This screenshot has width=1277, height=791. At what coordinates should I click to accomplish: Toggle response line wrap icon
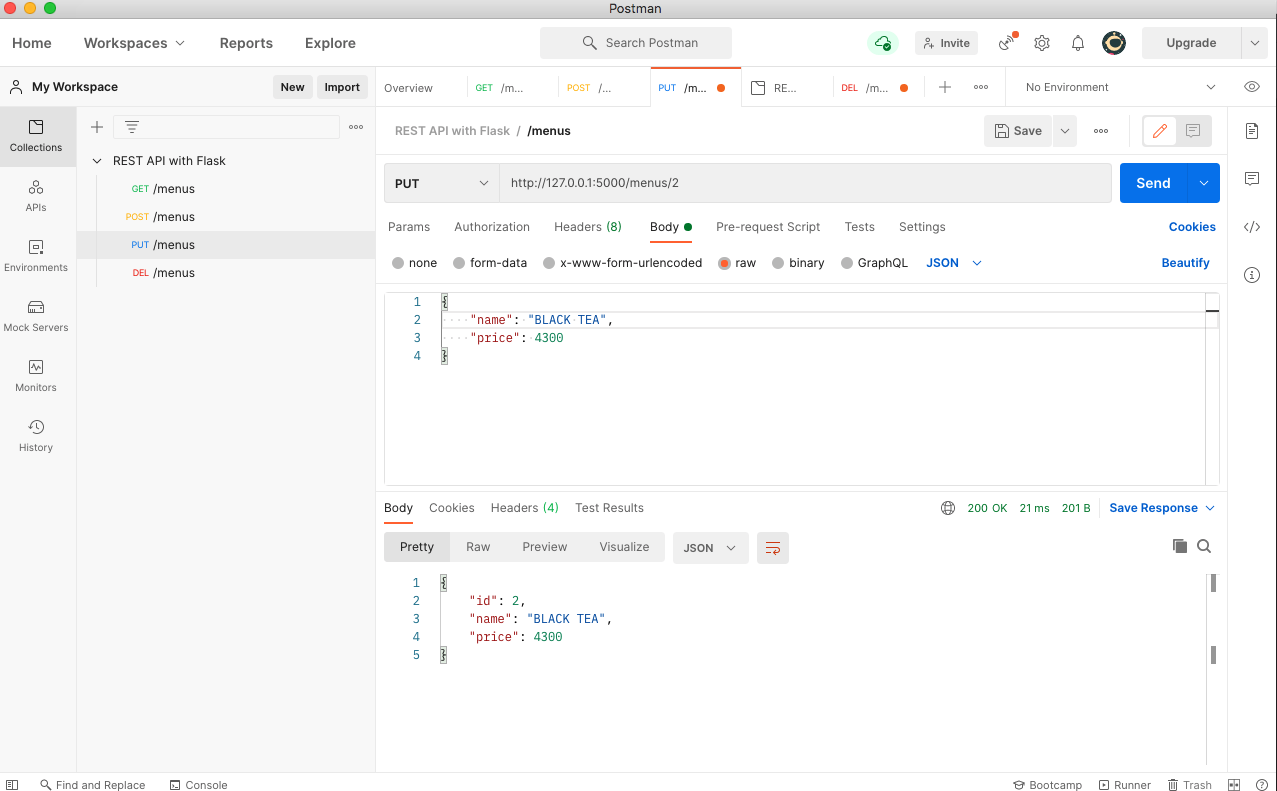(x=773, y=548)
